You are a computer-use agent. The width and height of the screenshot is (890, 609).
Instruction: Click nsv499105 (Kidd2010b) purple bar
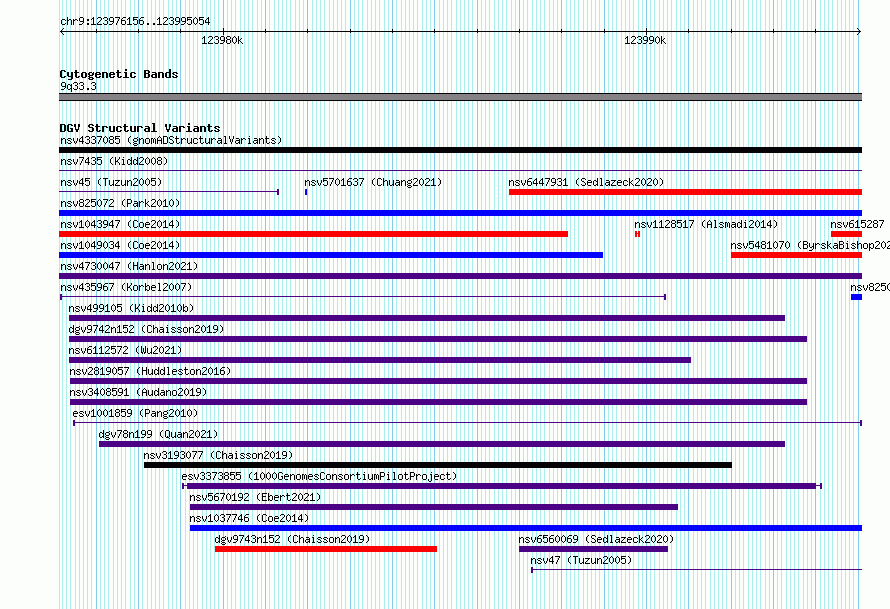pyautogui.click(x=427, y=318)
